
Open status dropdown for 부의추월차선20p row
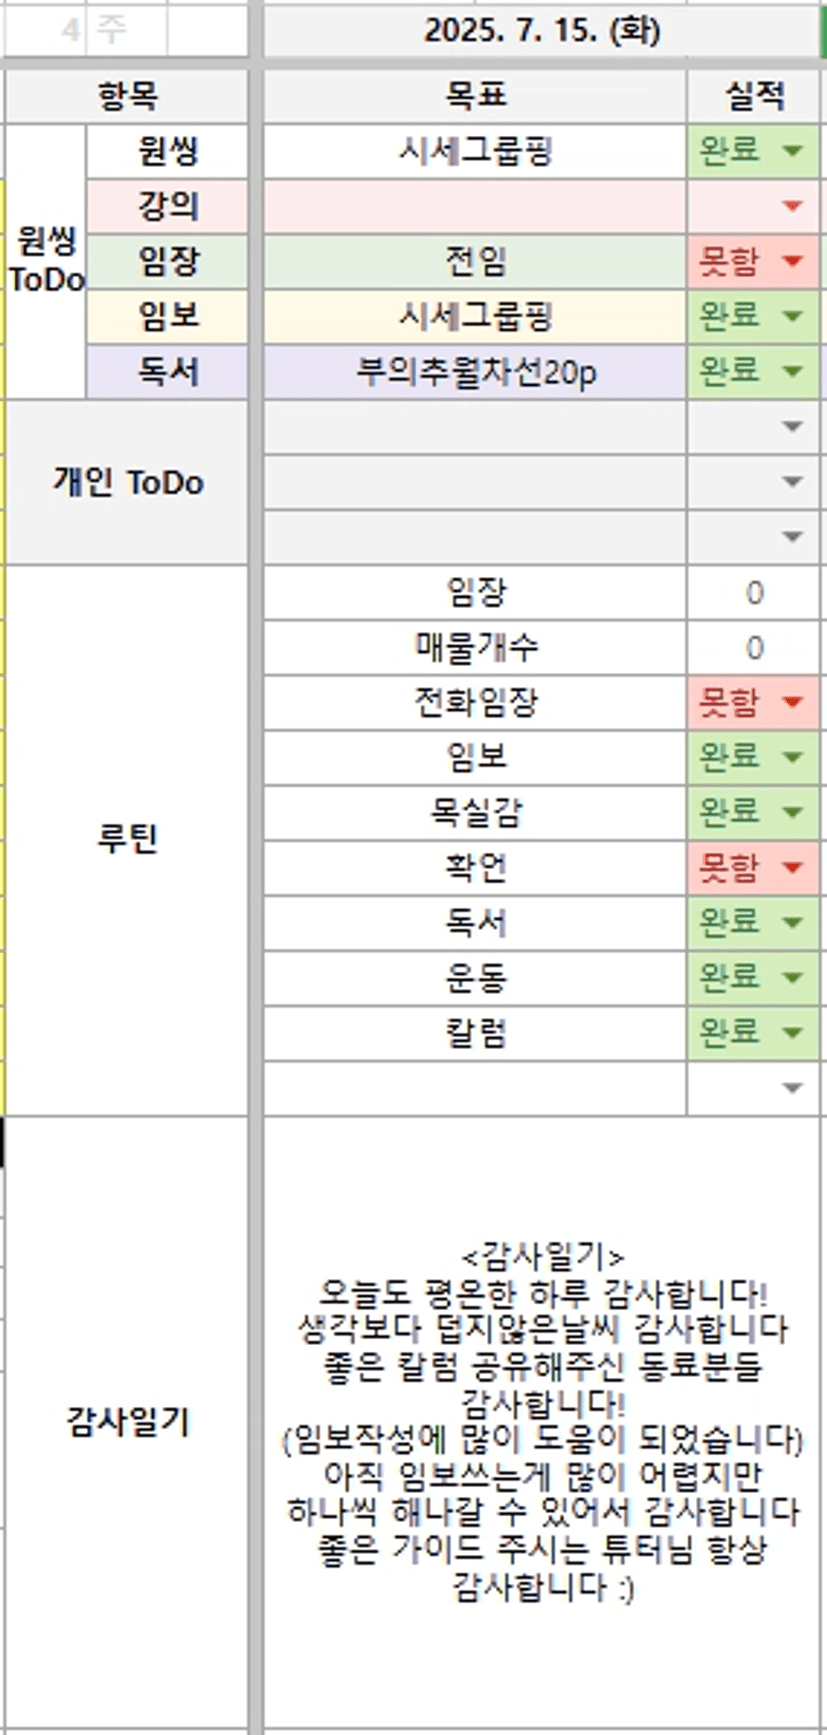792,371
